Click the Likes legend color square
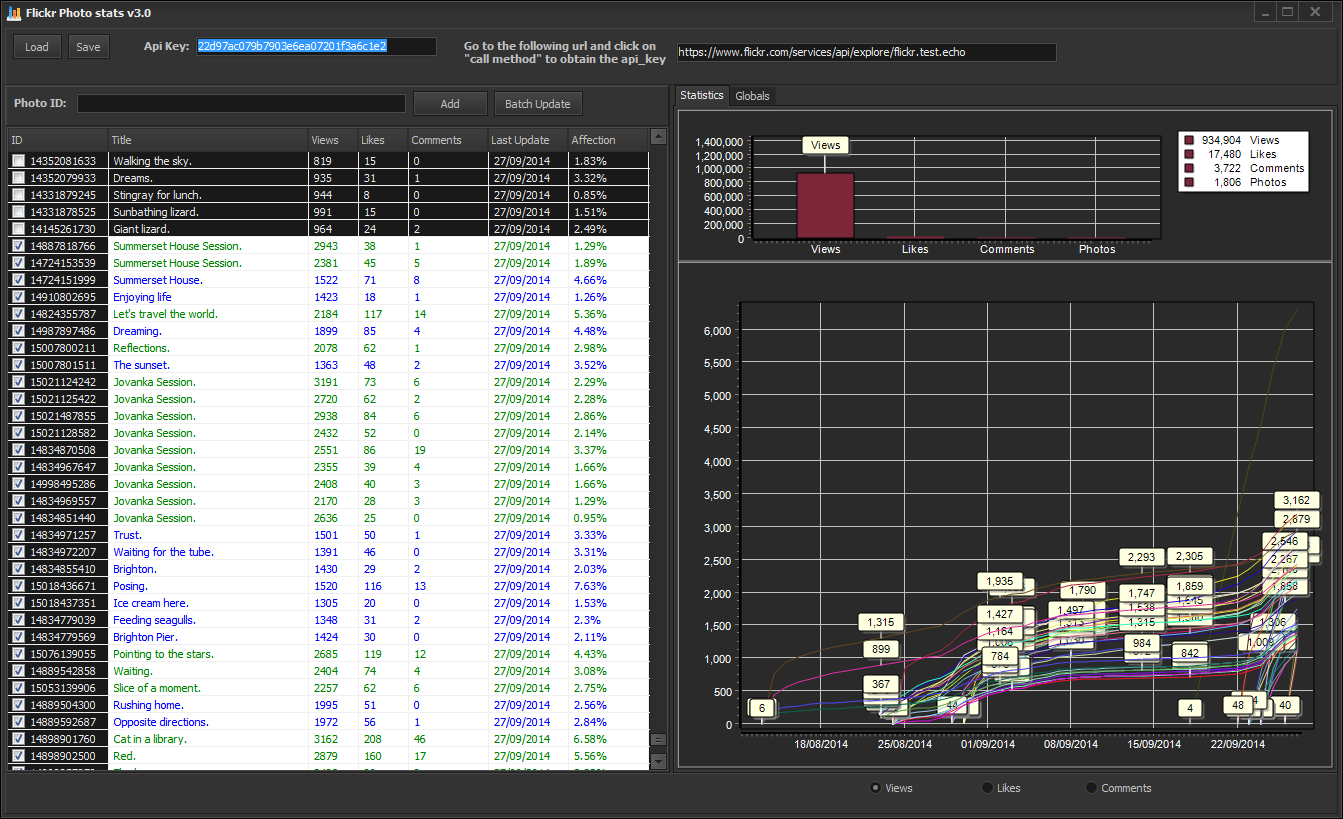The width and height of the screenshot is (1343, 819). [x=1188, y=155]
